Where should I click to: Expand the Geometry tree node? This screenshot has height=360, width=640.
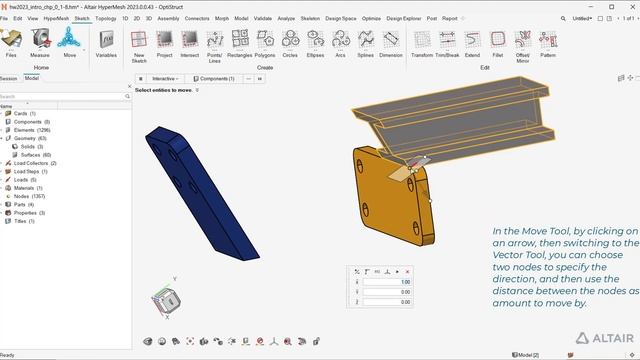point(2,138)
